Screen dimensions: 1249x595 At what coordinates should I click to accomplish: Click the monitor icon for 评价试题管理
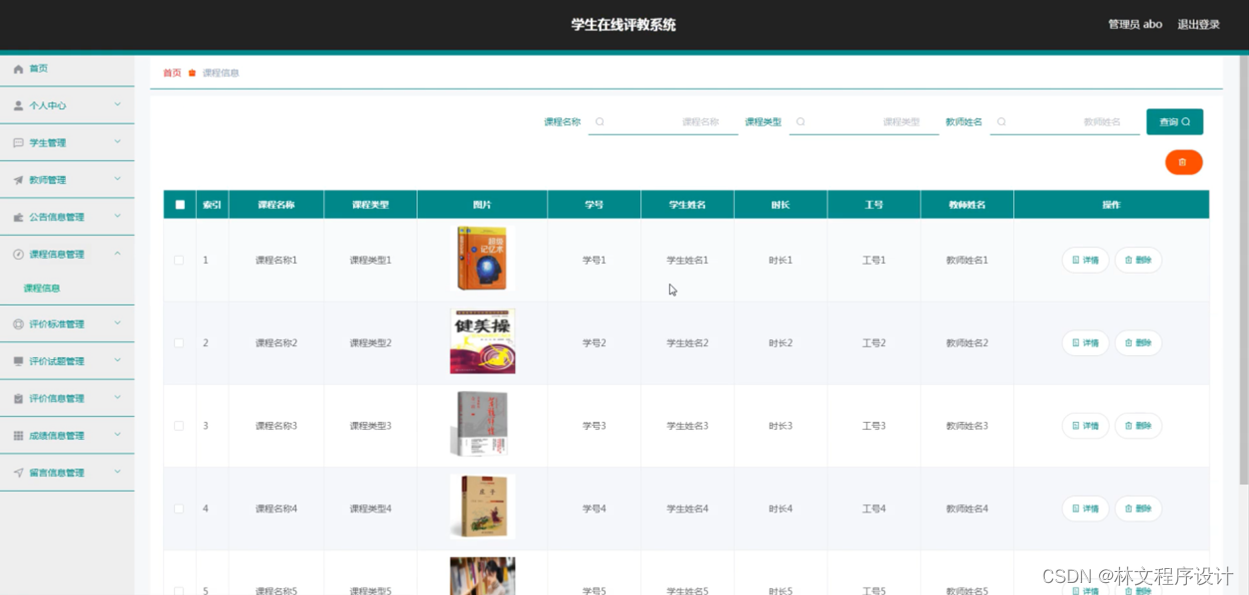(x=18, y=361)
